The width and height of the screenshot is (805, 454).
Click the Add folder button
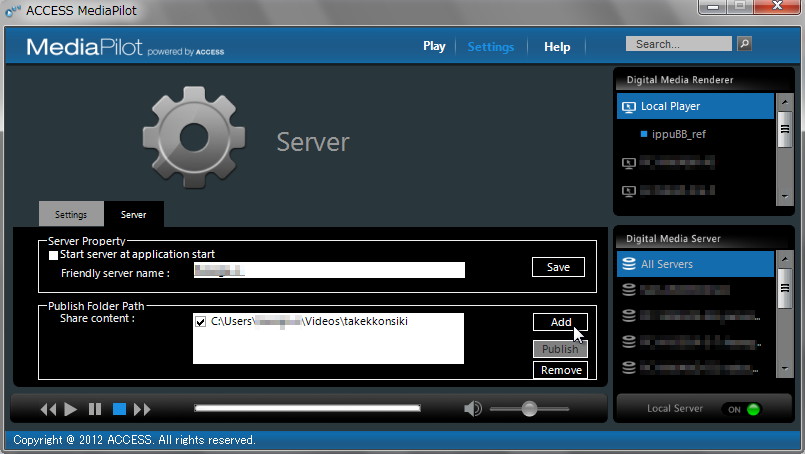pyautogui.click(x=560, y=322)
